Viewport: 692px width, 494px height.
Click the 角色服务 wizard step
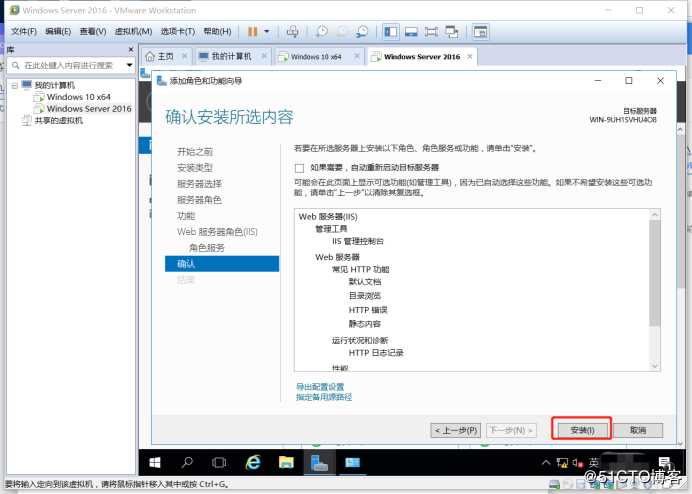tap(207, 248)
